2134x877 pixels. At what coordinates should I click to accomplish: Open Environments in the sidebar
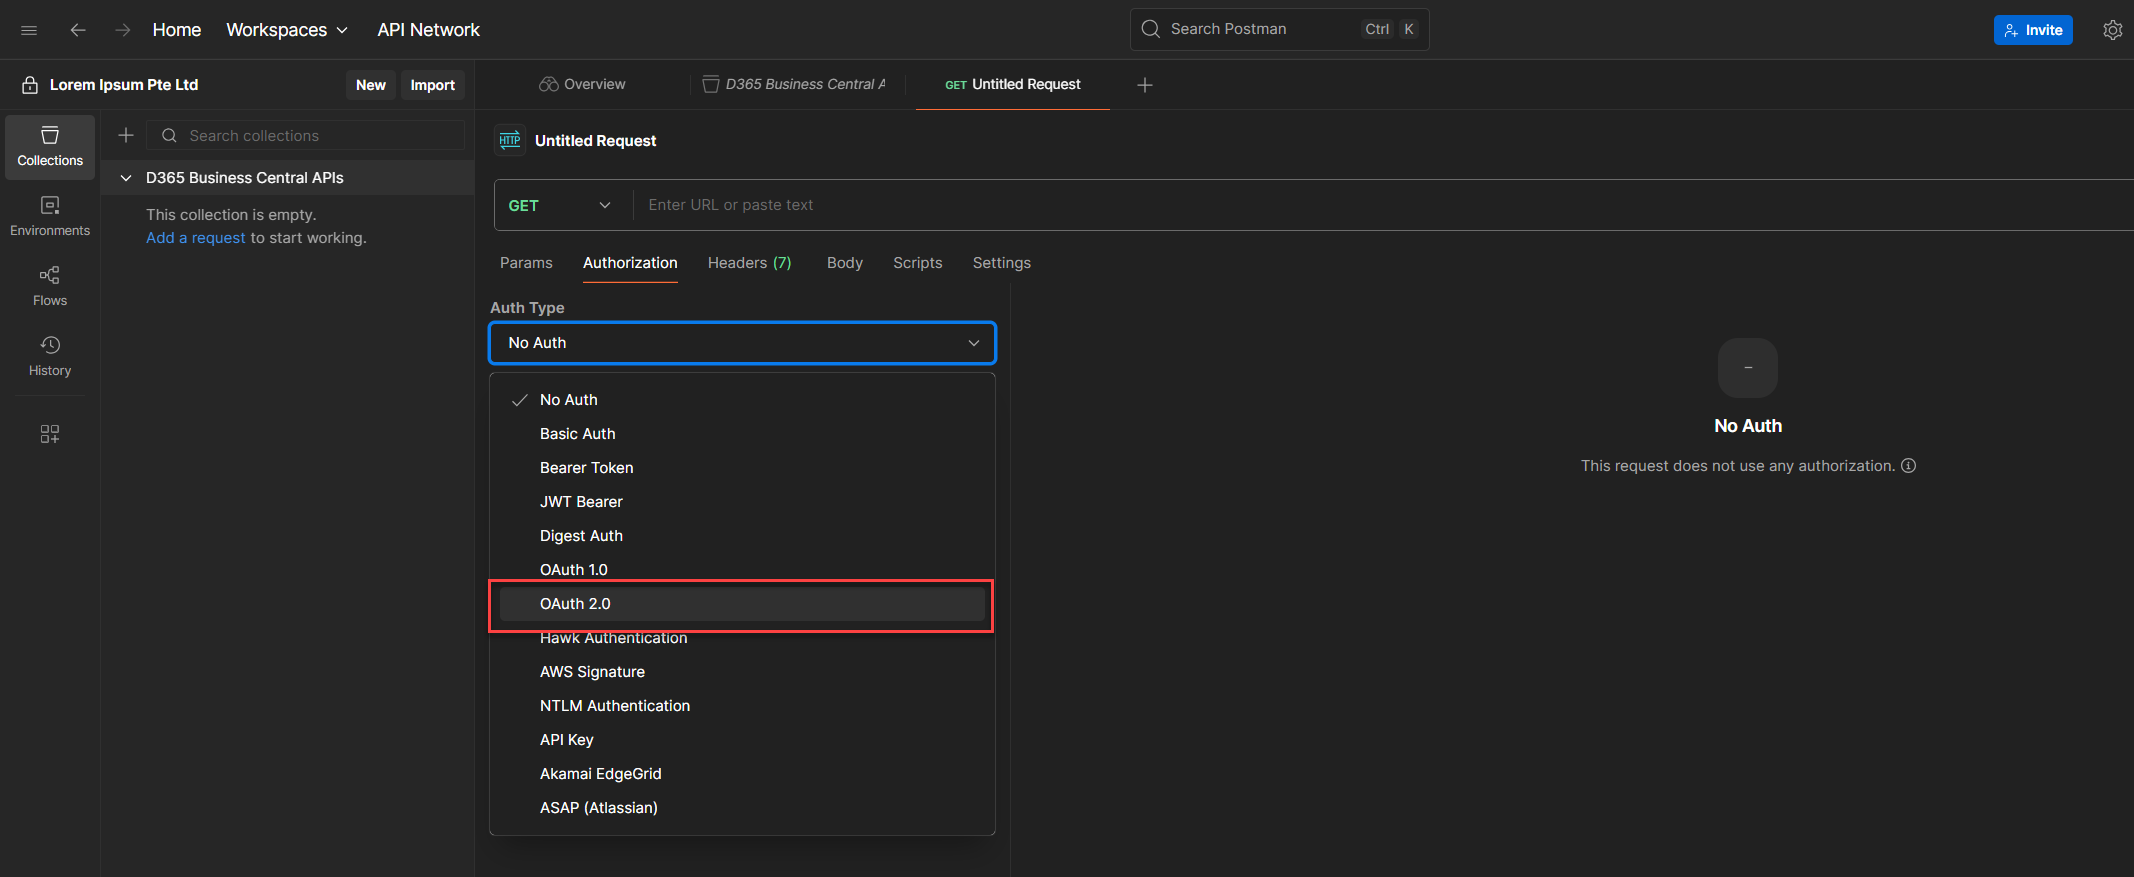point(50,217)
